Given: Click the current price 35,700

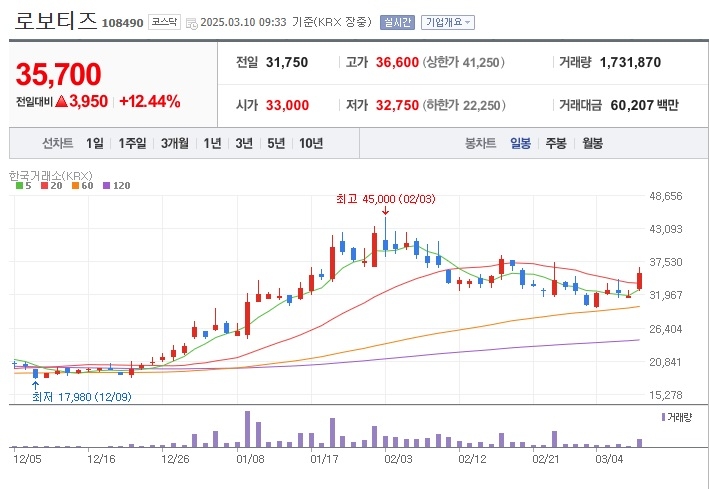Looking at the screenshot, I should [x=59, y=74].
